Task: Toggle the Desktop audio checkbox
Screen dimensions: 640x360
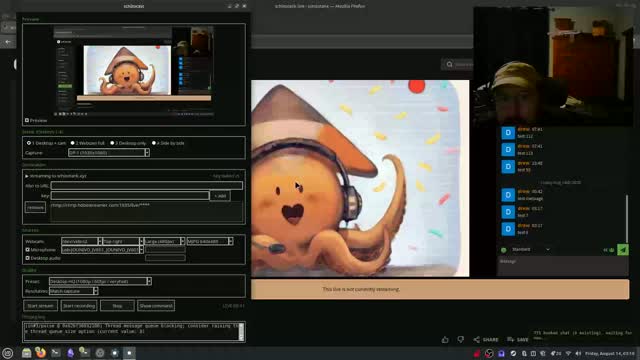Action: (x=28, y=258)
